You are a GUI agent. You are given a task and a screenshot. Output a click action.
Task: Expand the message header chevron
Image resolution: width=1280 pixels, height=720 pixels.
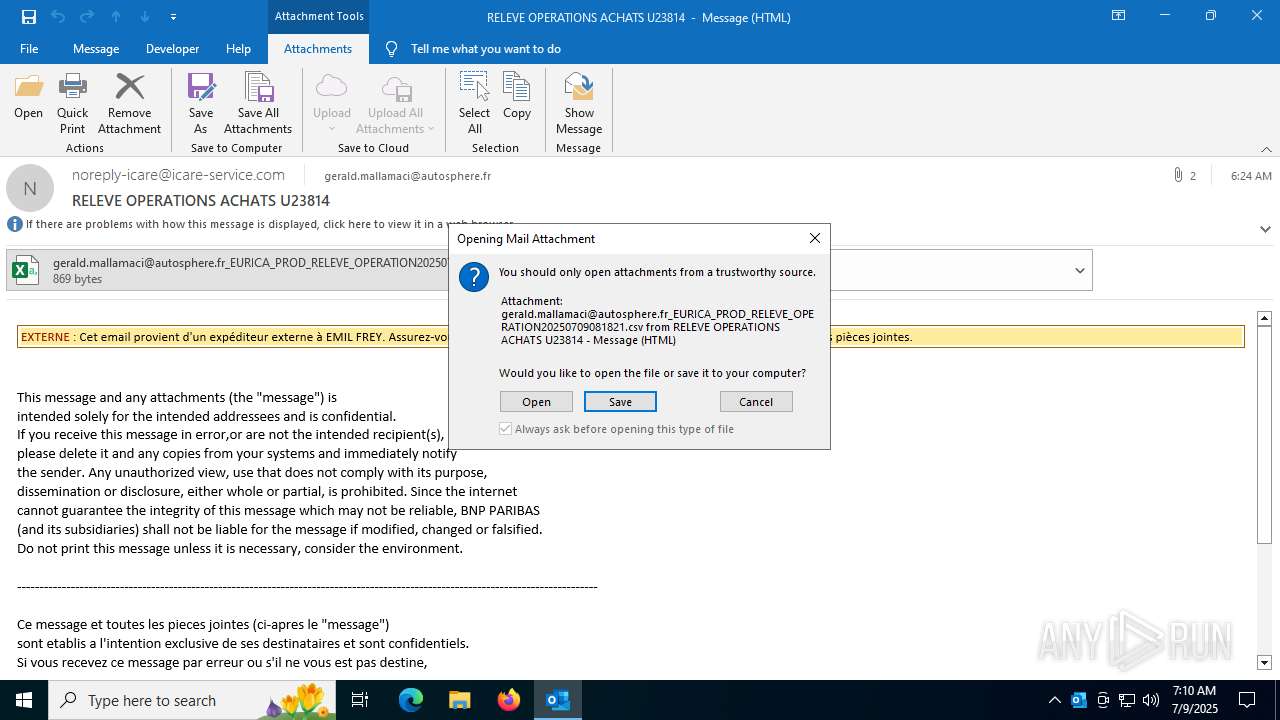(1265, 229)
